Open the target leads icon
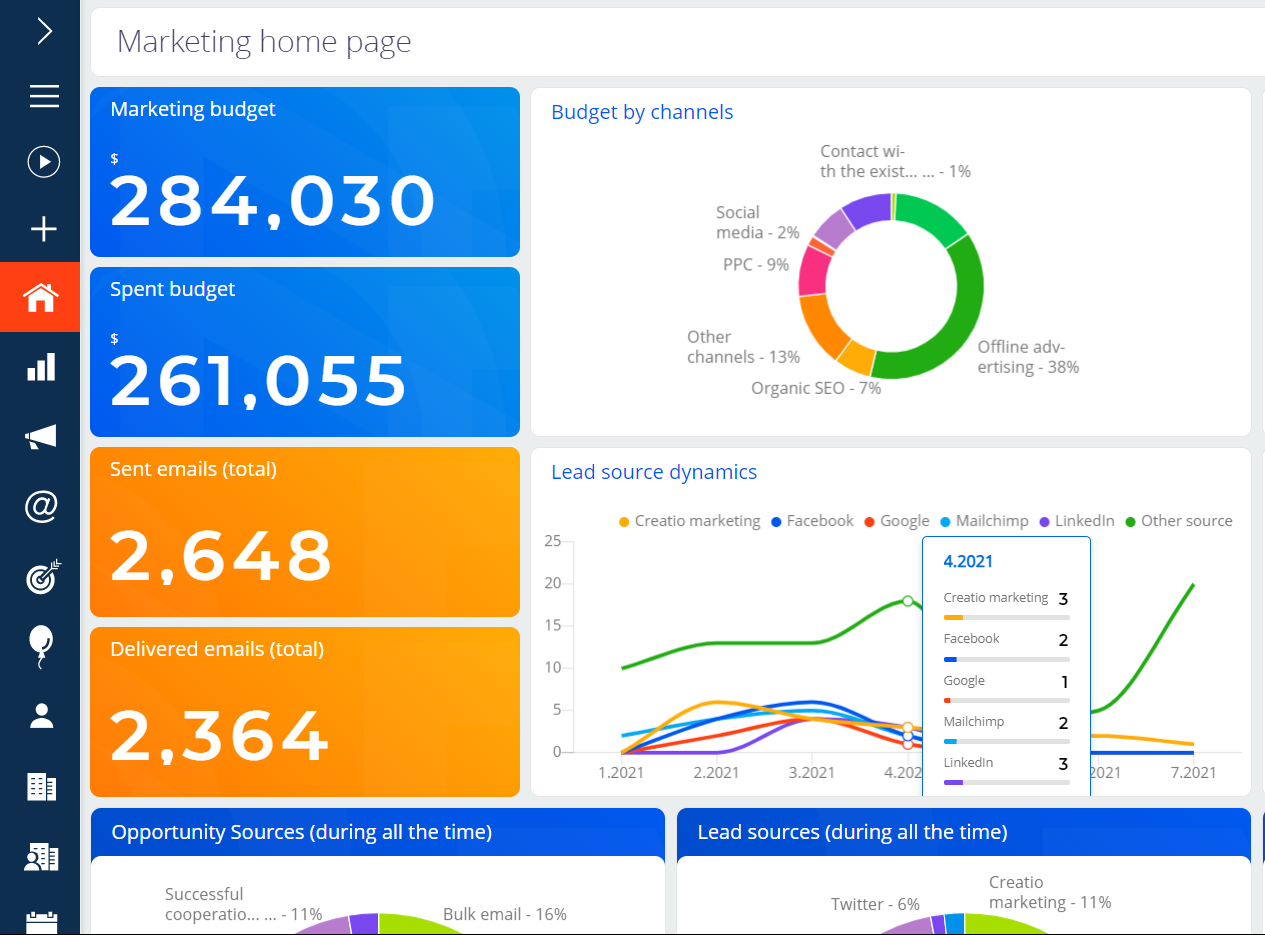 [43, 577]
